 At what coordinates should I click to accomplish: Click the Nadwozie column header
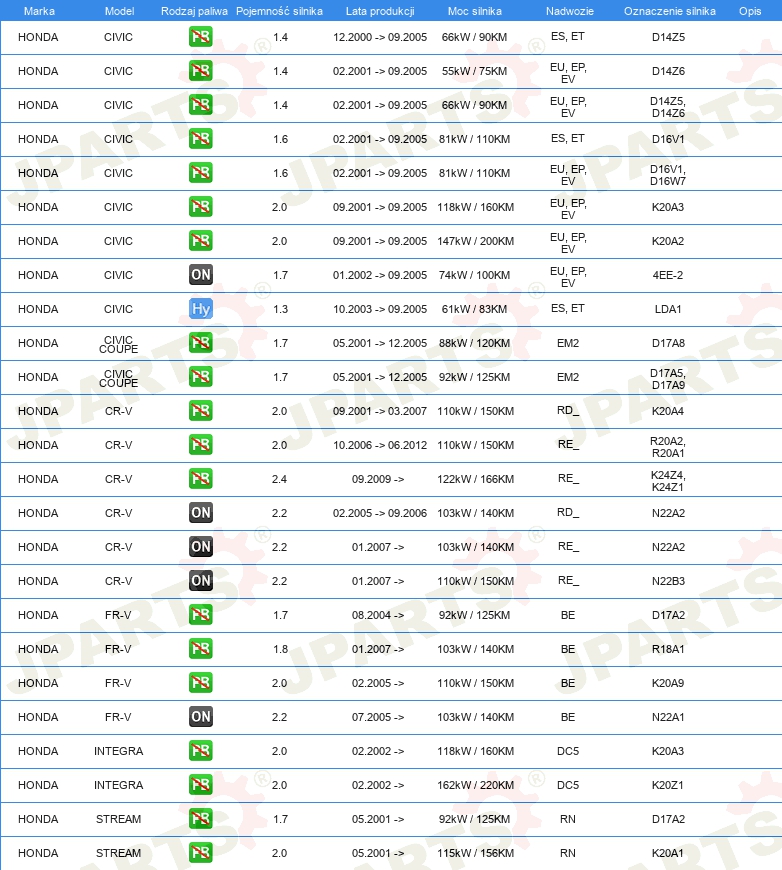coord(569,11)
